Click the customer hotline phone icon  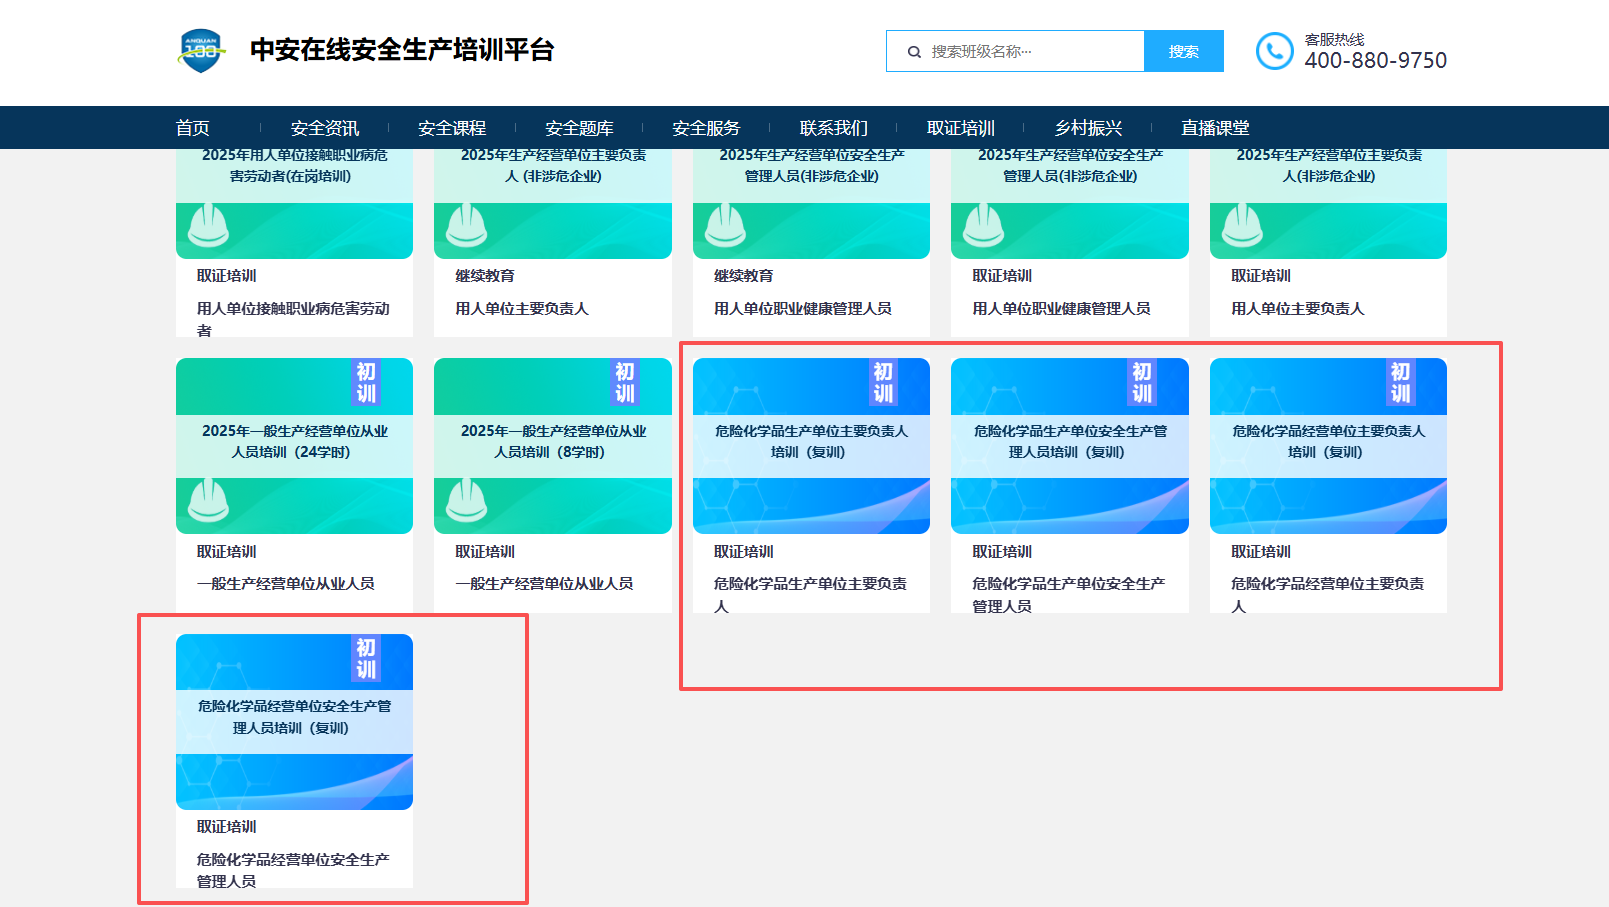tap(1274, 51)
